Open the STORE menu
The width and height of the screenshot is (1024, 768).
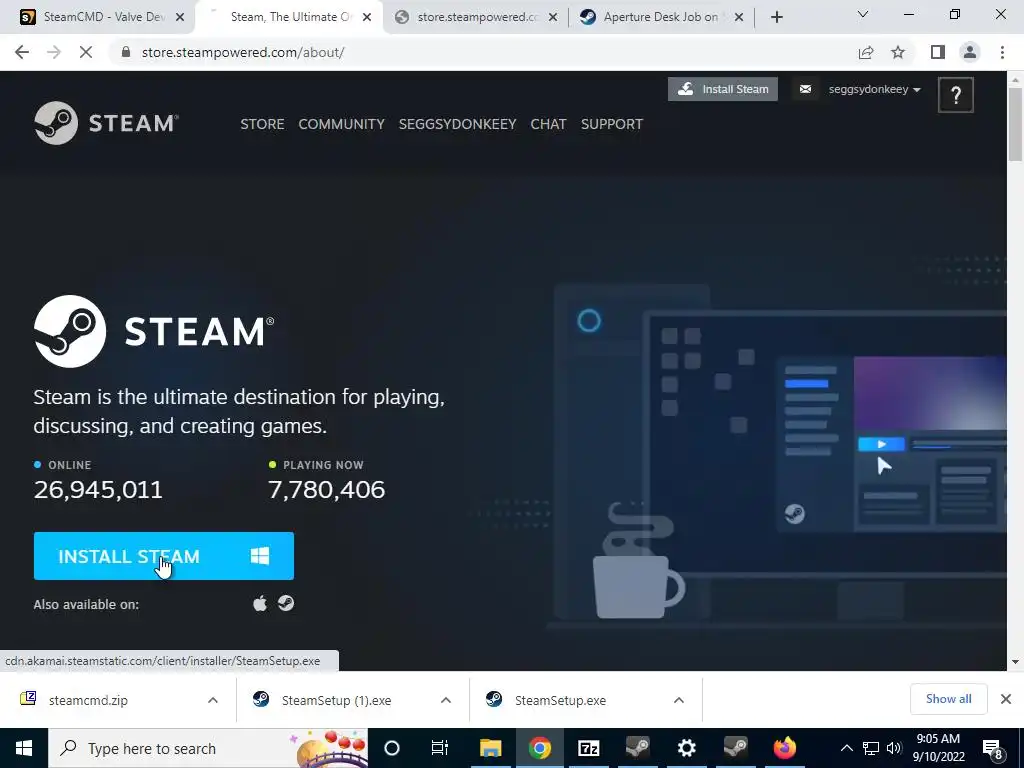(262, 124)
